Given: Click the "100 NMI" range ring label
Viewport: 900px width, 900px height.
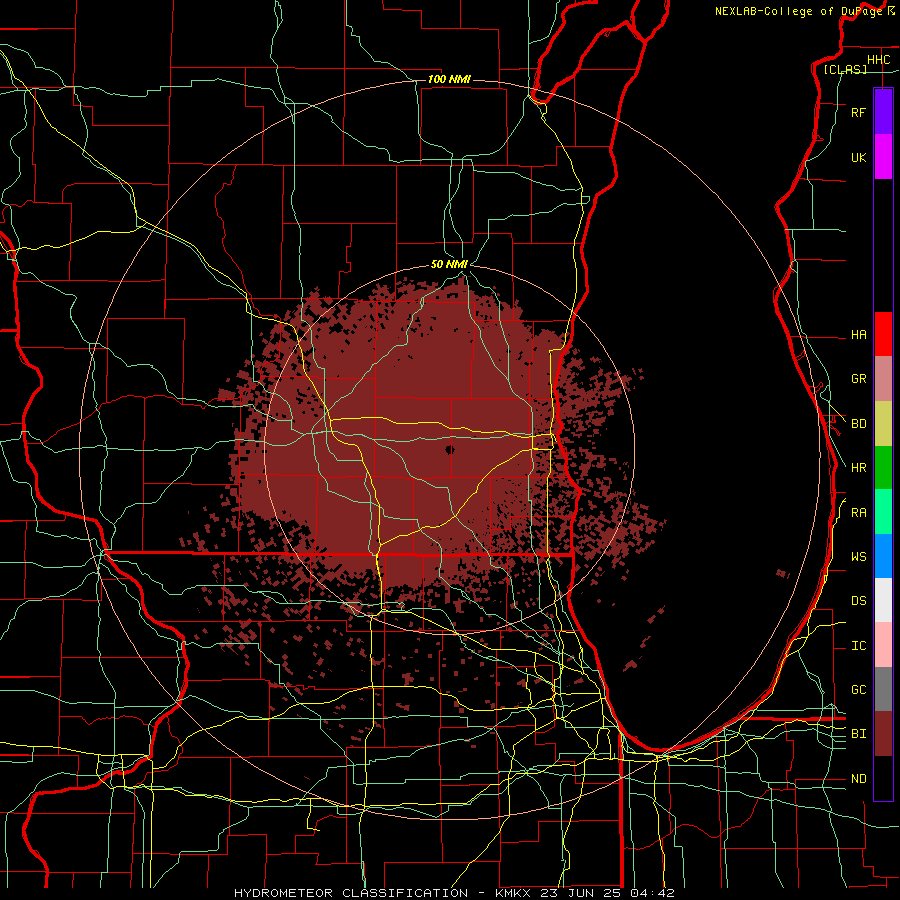Looking at the screenshot, I should tap(449, 79).
